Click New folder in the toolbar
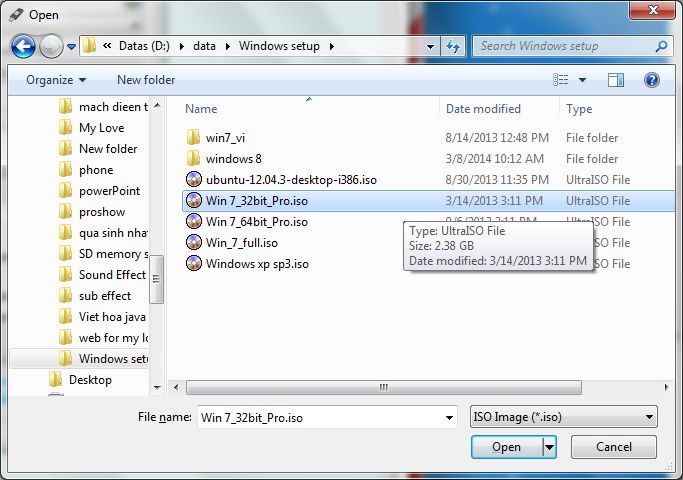Viewport: 683px width, 480px height. point(146,80)
